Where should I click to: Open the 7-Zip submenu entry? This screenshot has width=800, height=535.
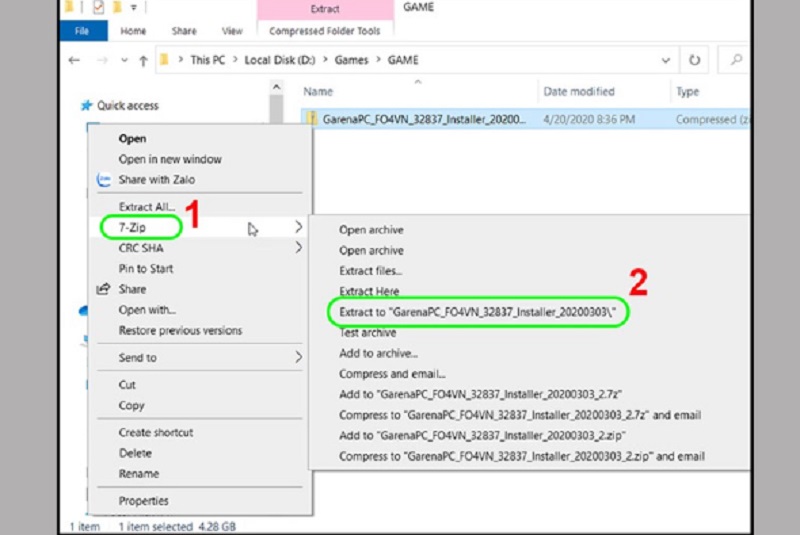click(x=133, y=227)
